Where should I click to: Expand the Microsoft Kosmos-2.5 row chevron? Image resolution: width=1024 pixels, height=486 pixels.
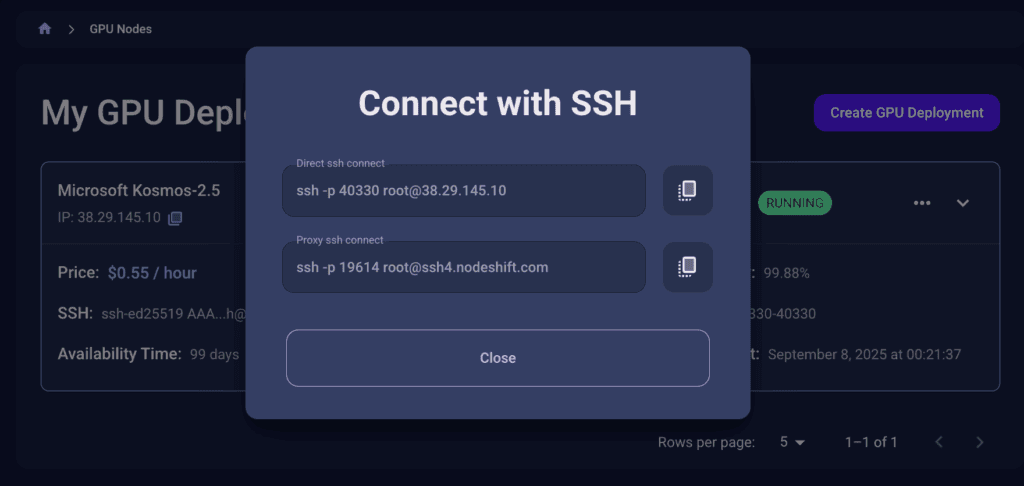pos(963,202)
